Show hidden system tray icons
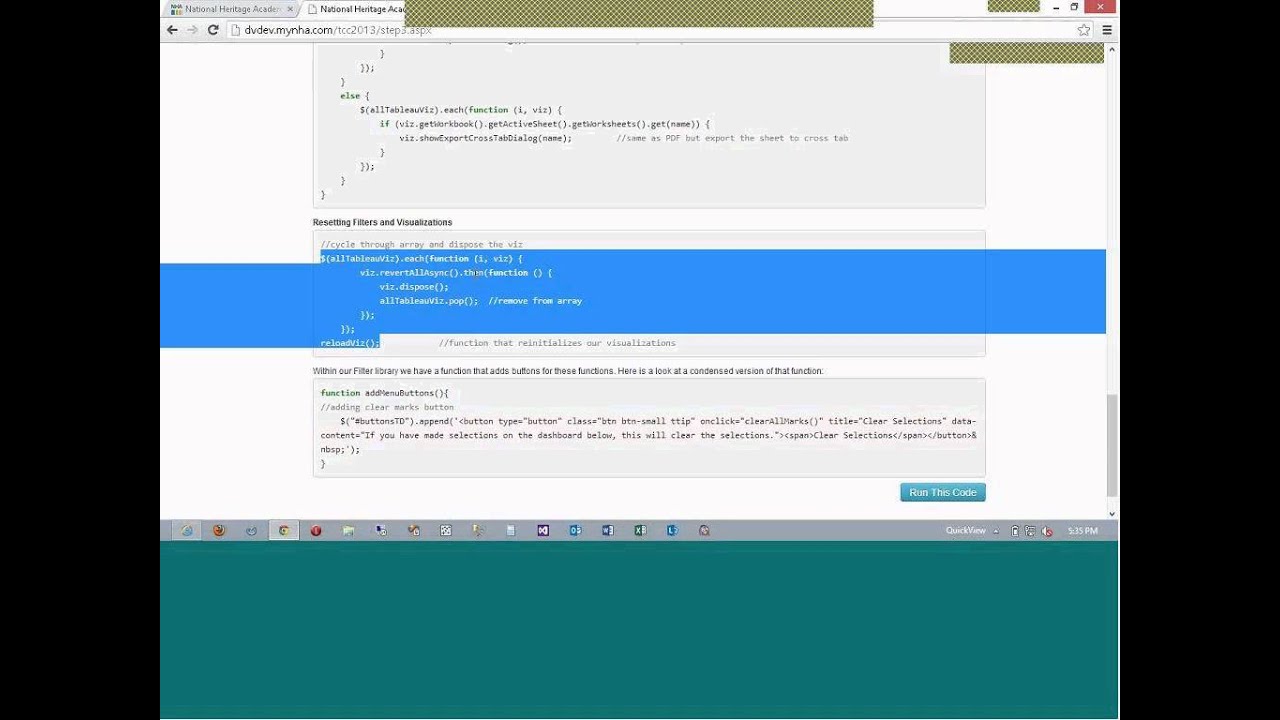 click(x=996, y=531)
